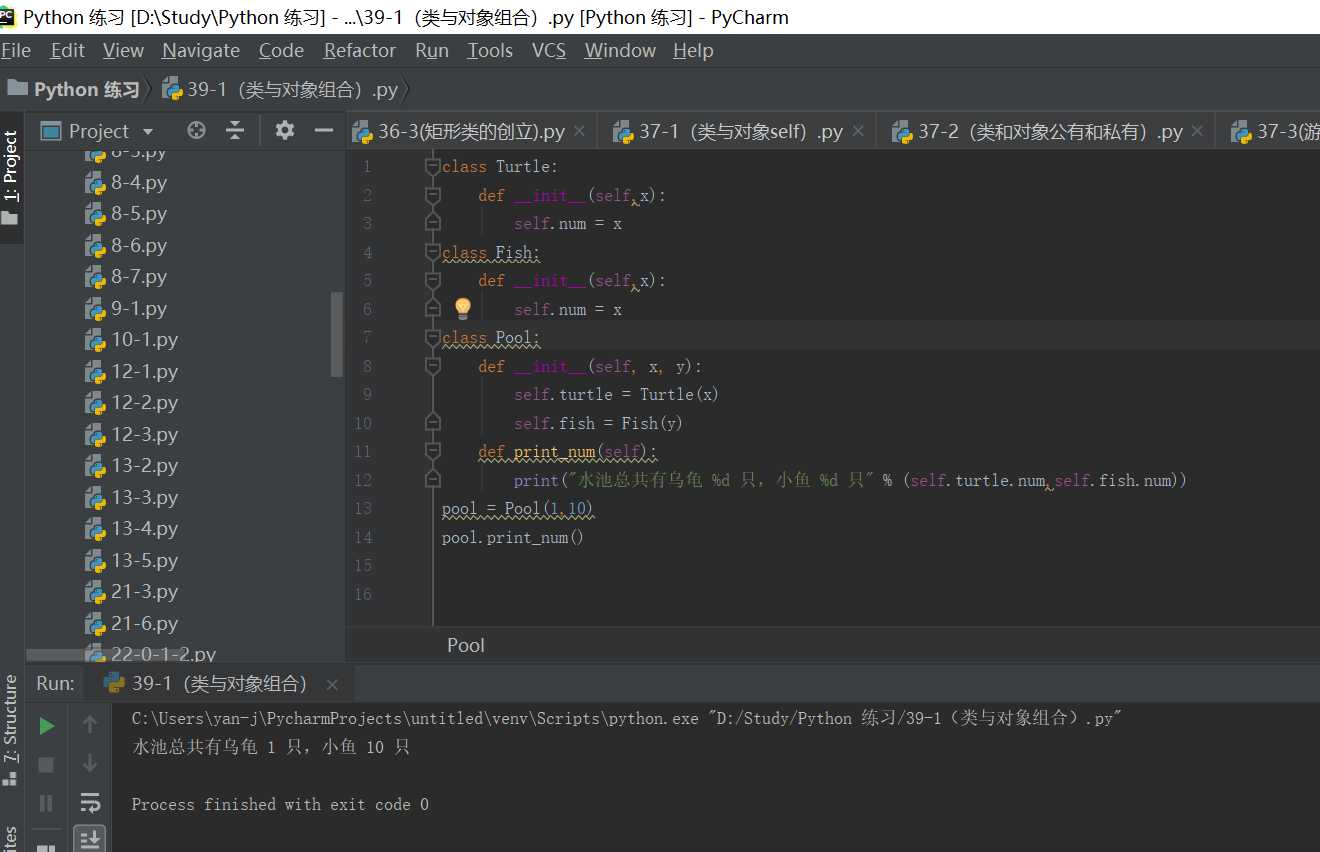Toggle the 7: Structure side tool tab

[11, 730]
